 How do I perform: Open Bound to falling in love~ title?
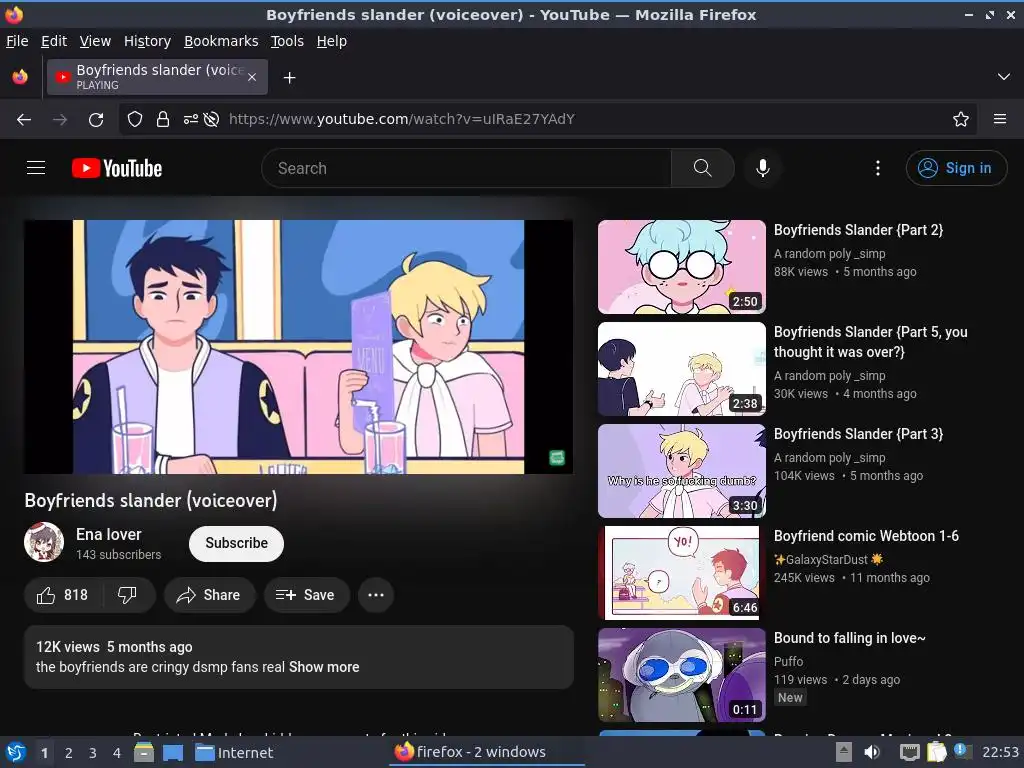(850, 637)
